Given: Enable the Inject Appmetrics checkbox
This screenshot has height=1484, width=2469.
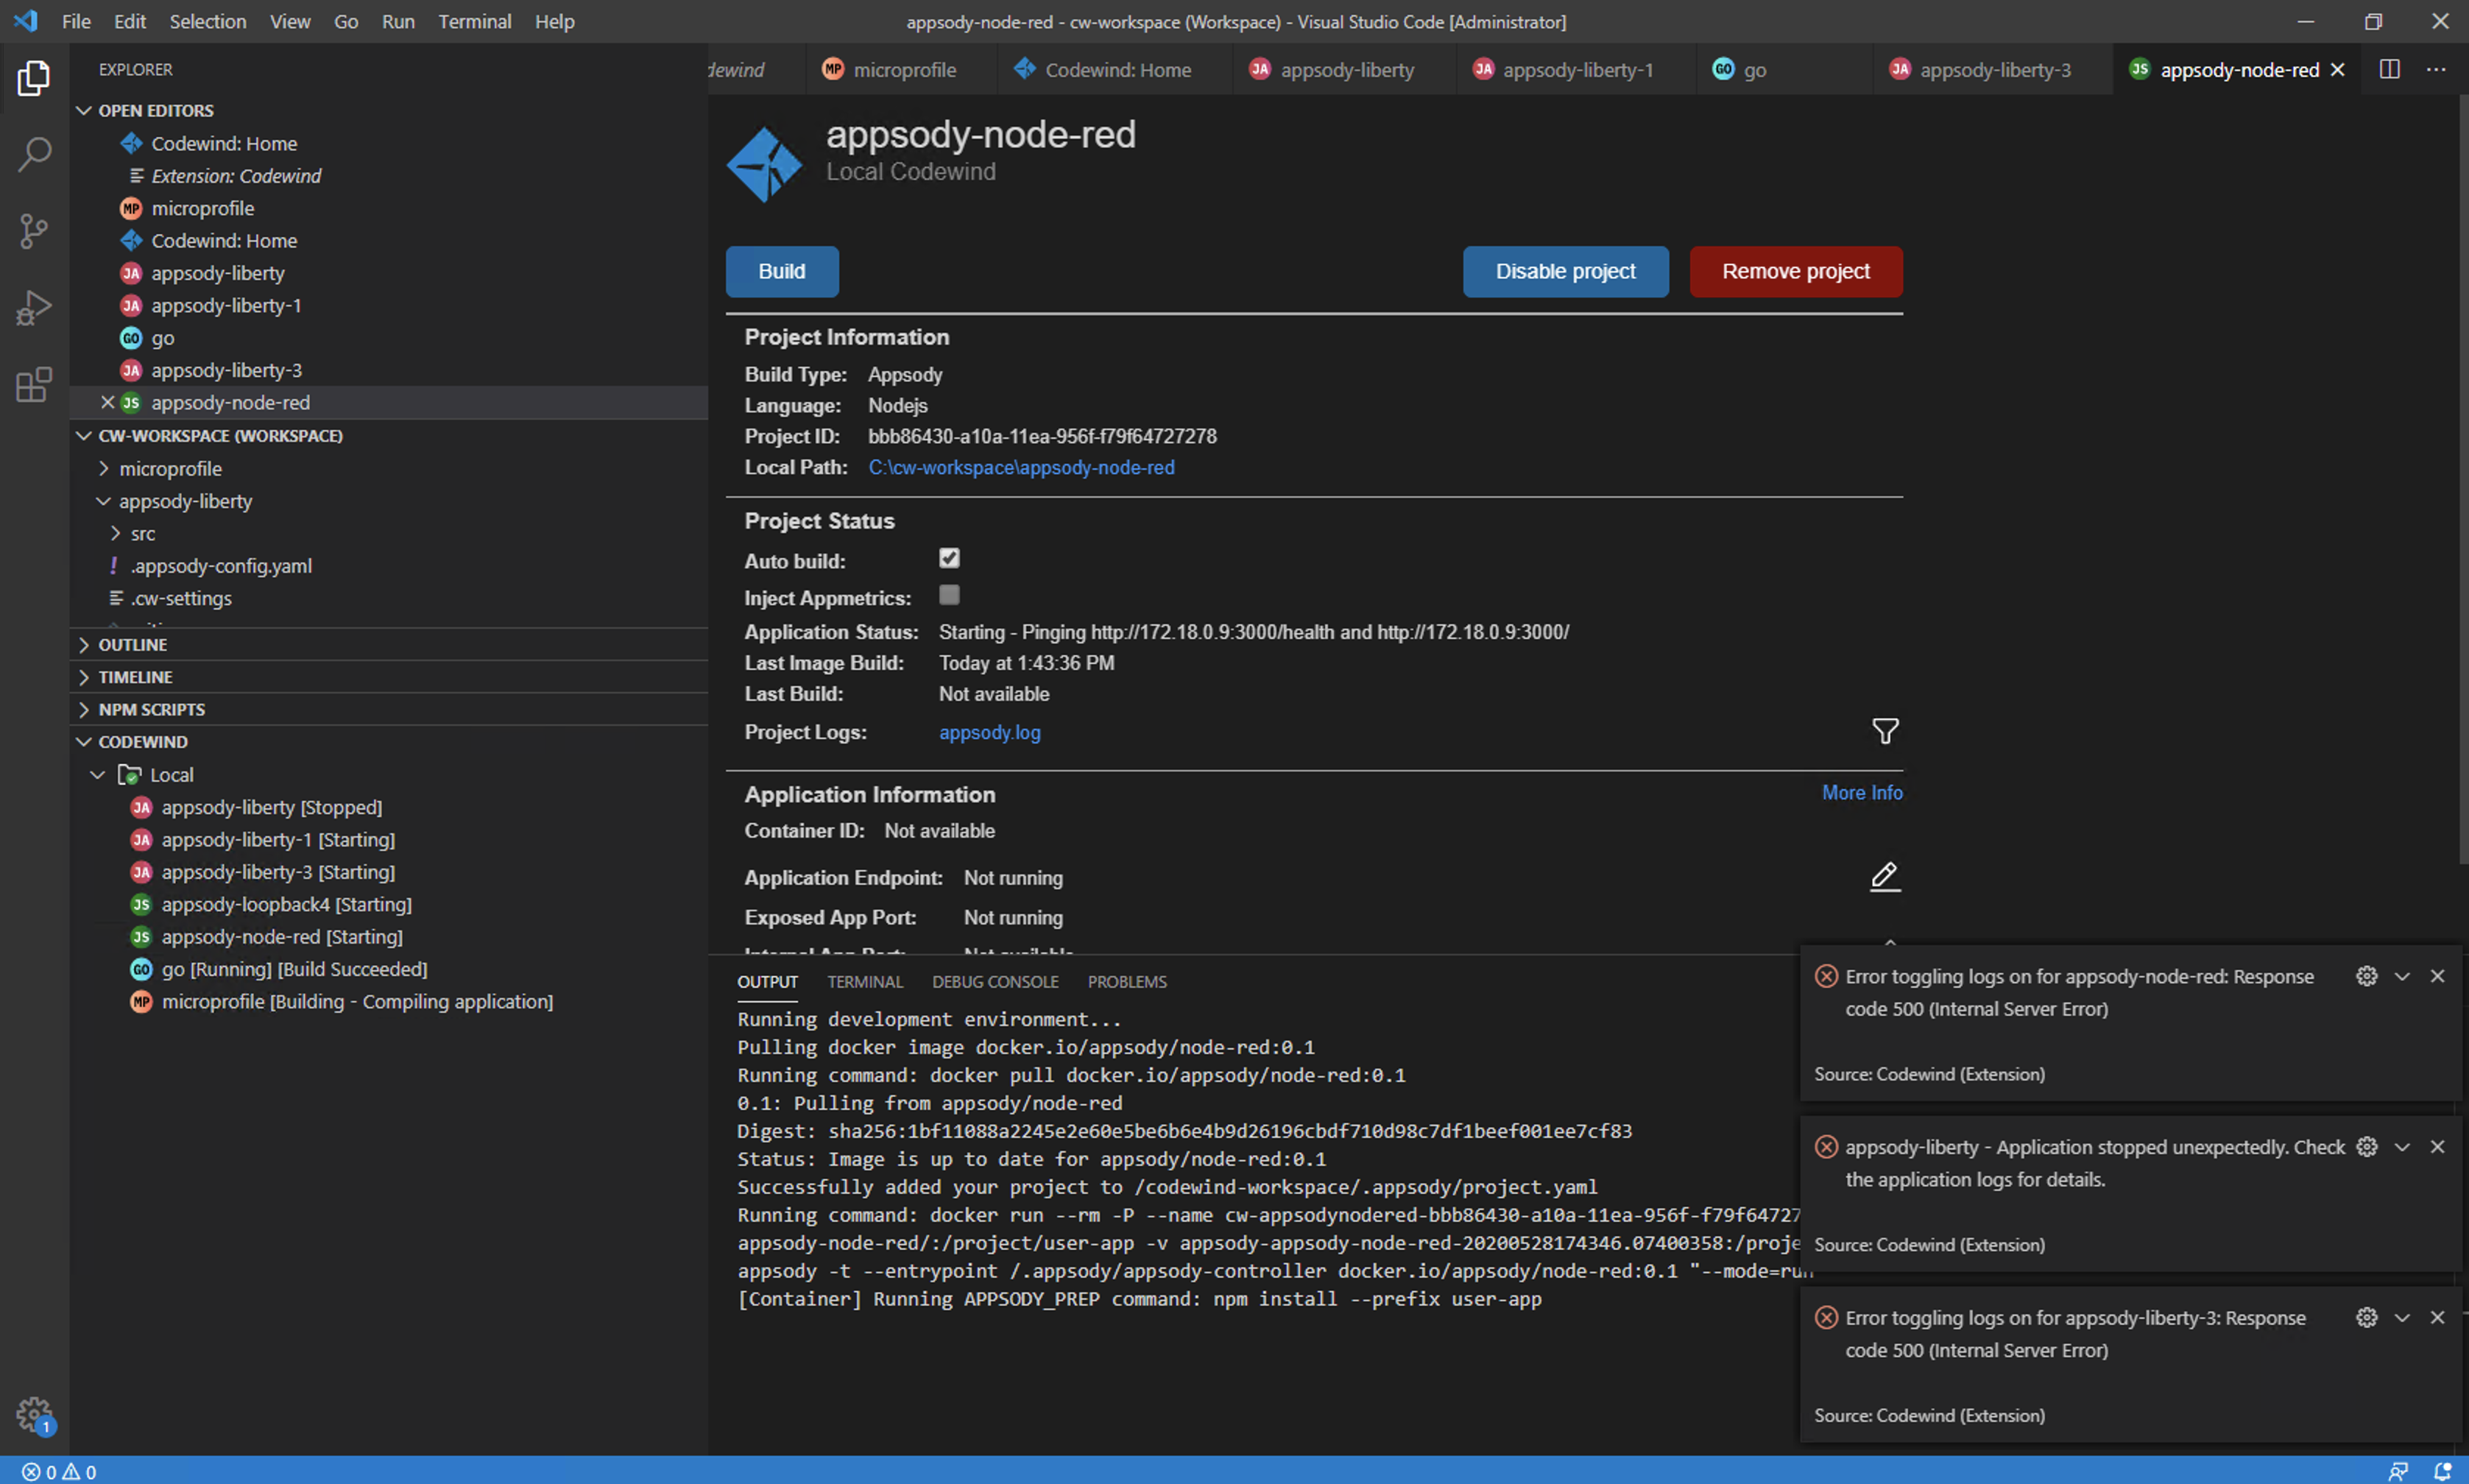Looking at the screenshot, I should tap(949, 594).
